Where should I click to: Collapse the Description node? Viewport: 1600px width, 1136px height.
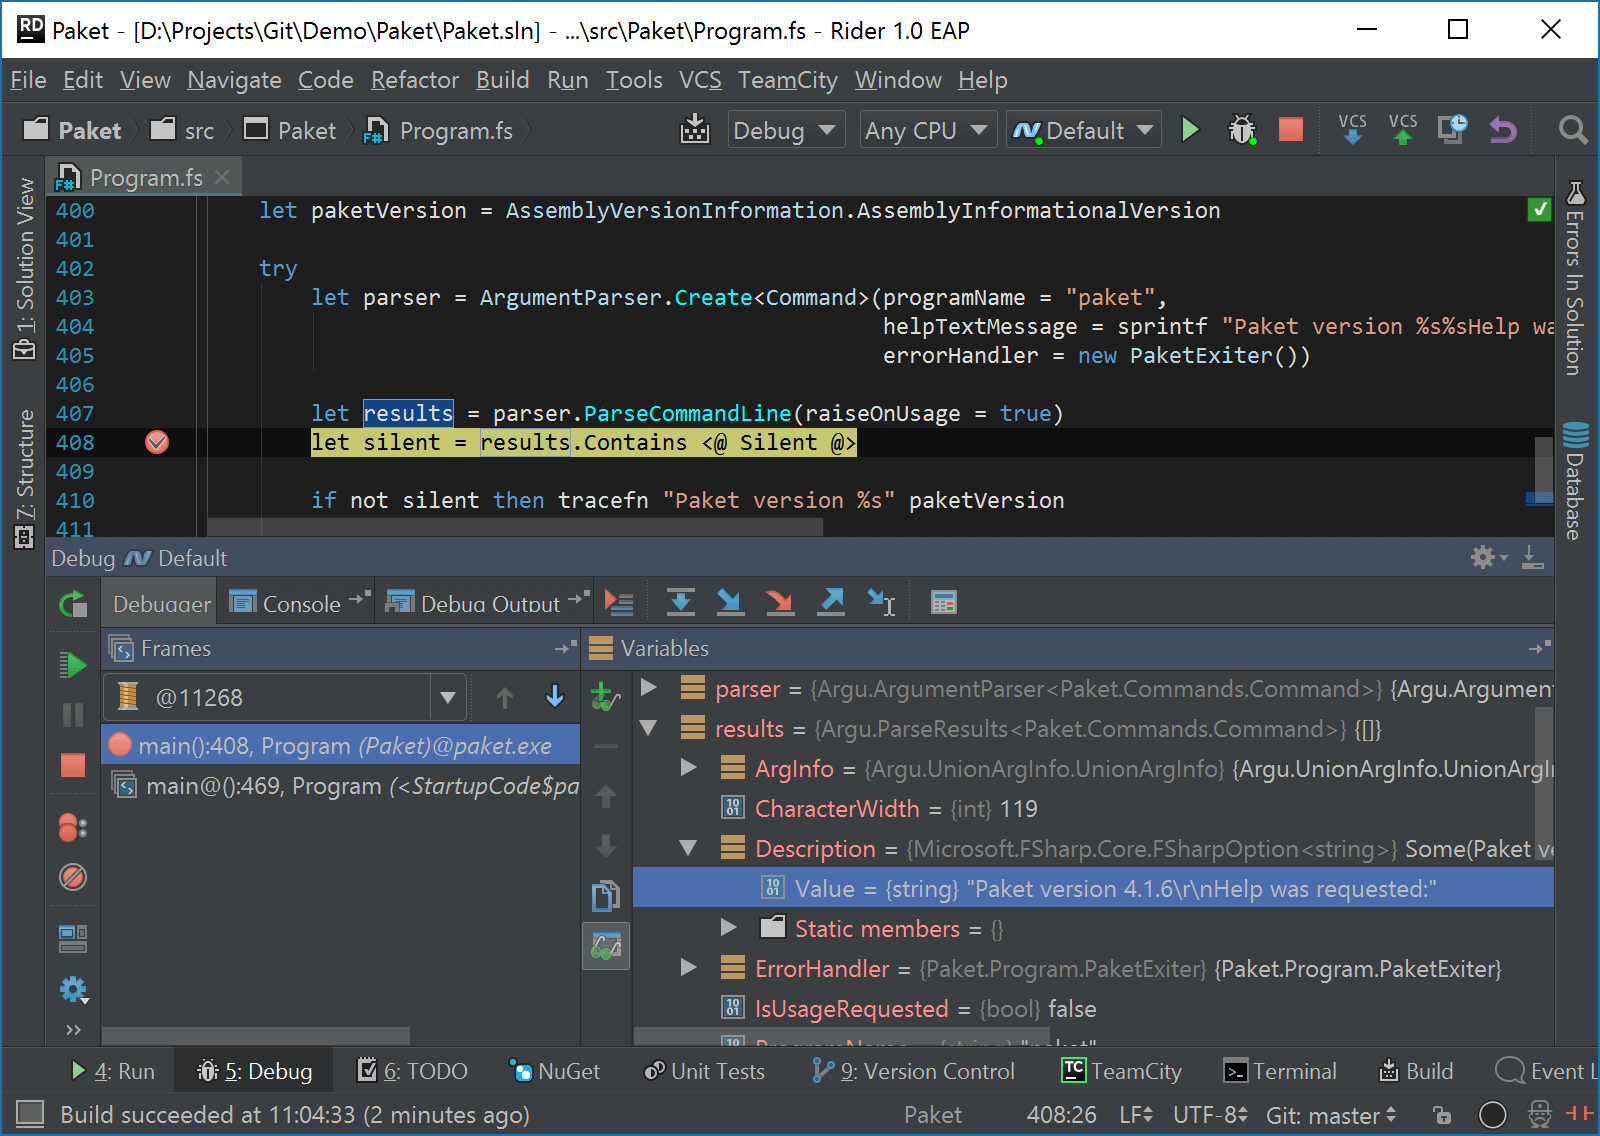point(688,848)
